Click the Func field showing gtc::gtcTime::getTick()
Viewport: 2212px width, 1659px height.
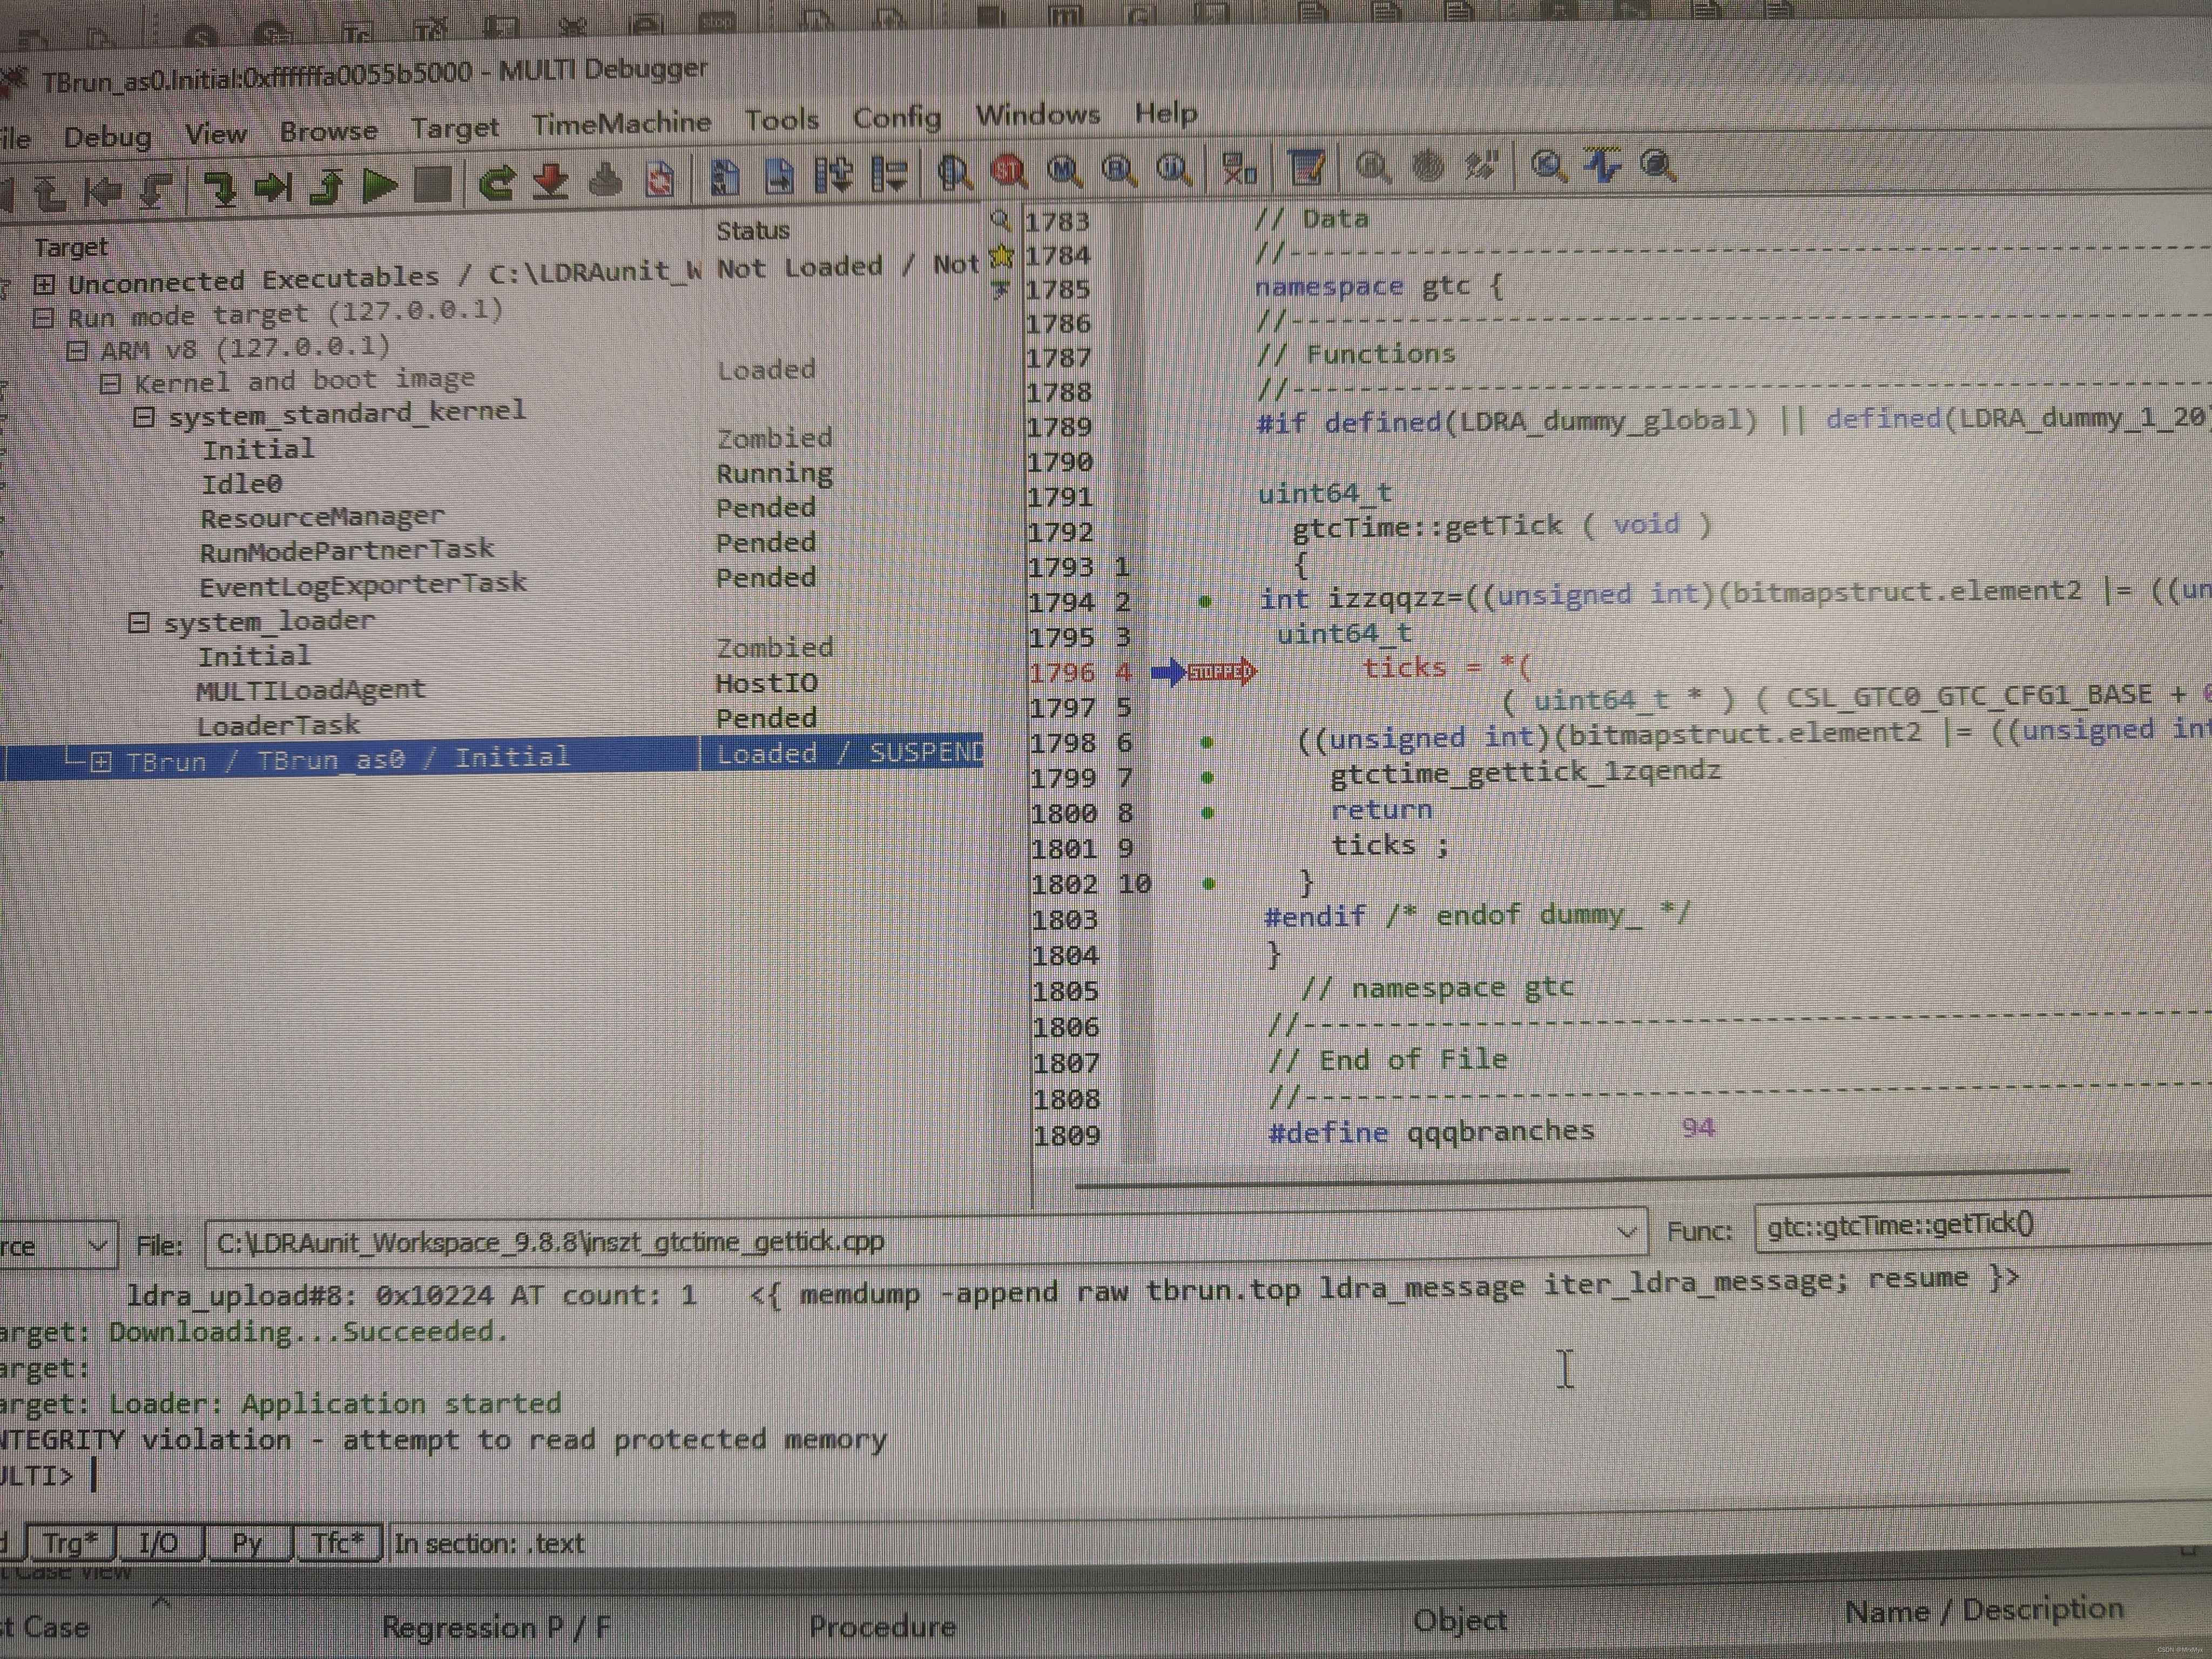(x=1982, y=1227)
